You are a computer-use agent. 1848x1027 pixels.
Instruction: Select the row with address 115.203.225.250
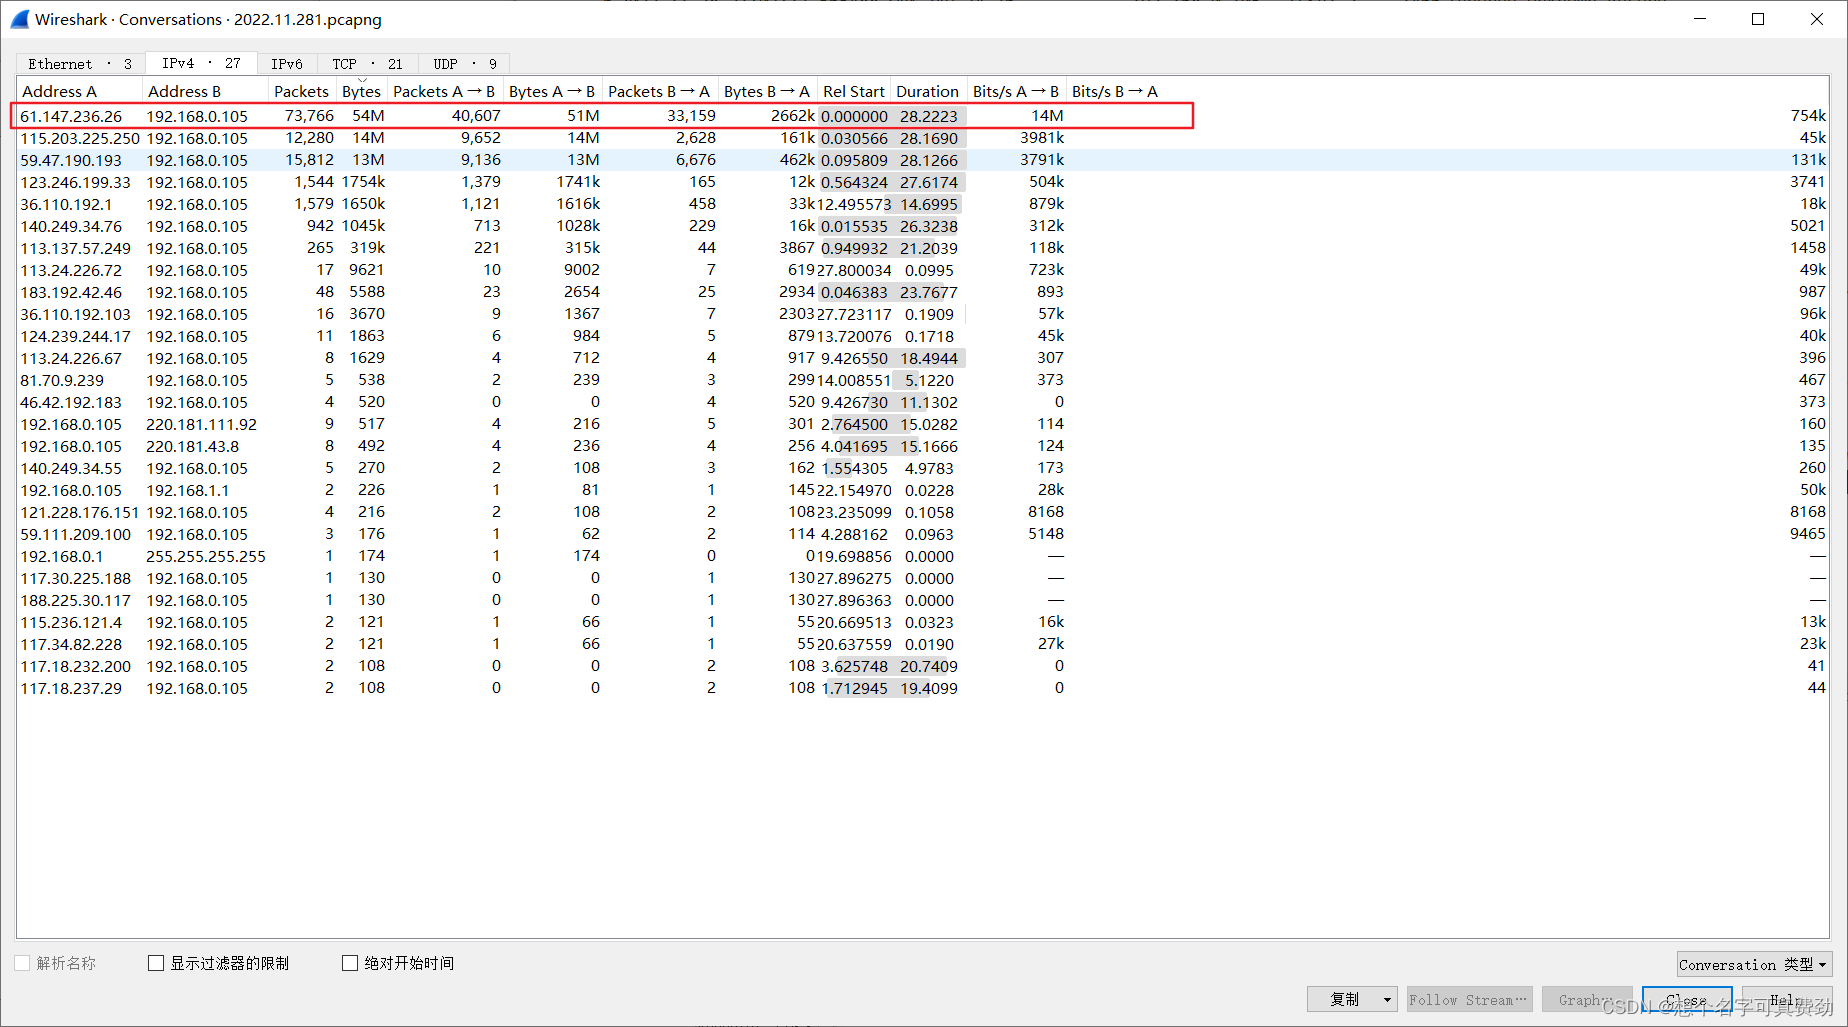pyautogui.click(x=923, y=138)
